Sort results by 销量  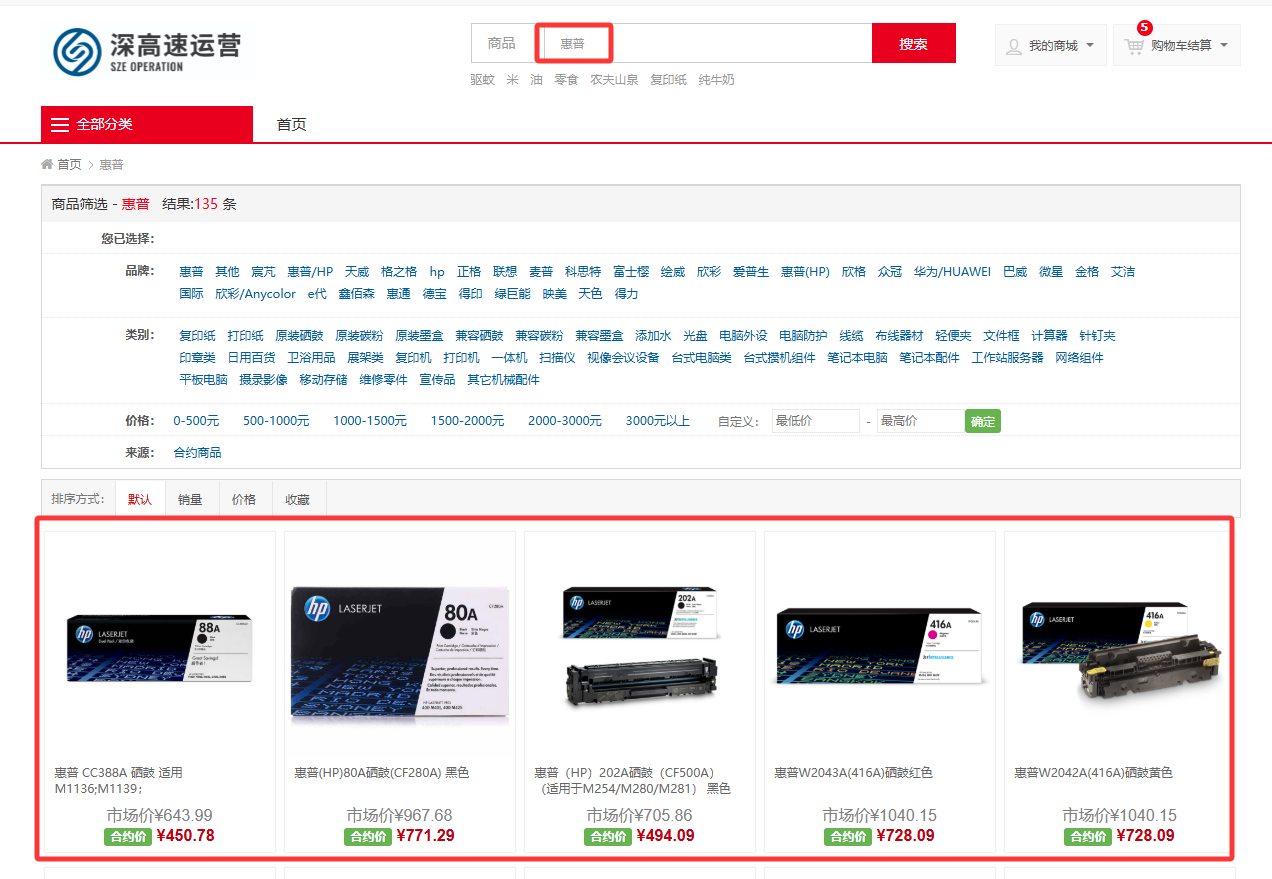pos(190,499)
